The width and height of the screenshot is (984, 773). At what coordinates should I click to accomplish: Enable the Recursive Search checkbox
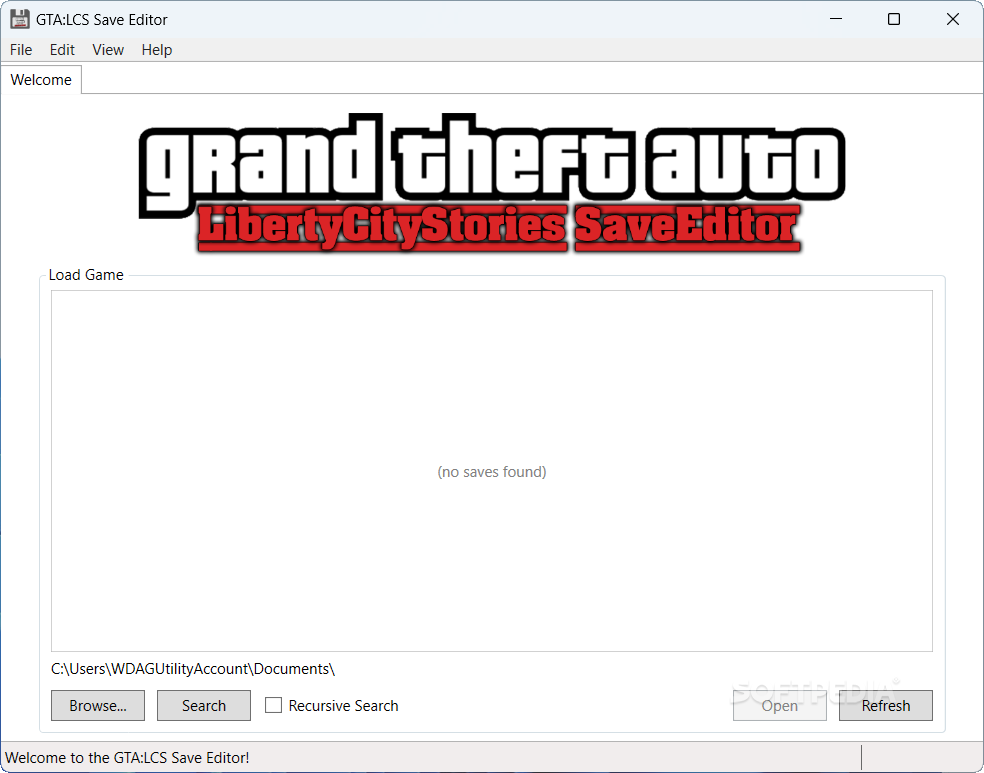[x=273, y=705]
